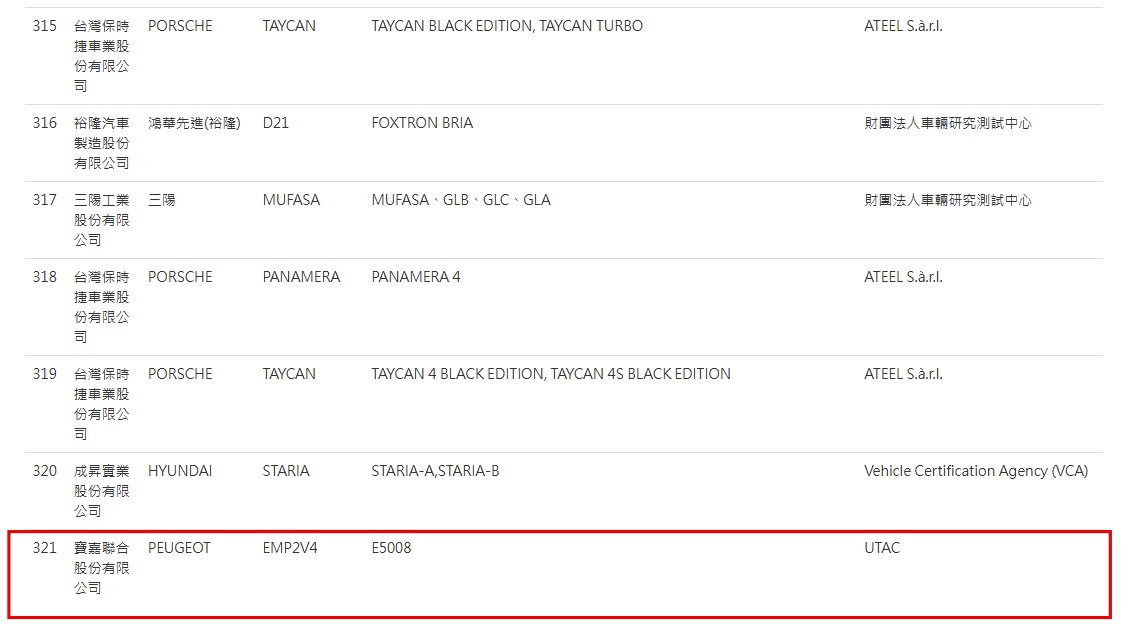The height and width of the screenshot is (636, 1131).
Task: Select the row number 318 cell
Action: click(x=45, y=277)
